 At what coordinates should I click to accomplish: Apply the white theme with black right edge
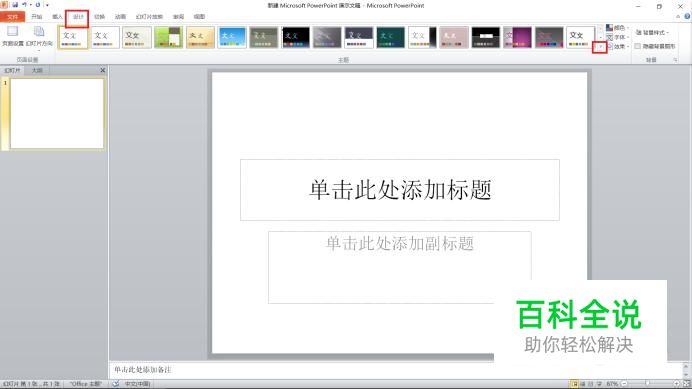click(422, 37)
